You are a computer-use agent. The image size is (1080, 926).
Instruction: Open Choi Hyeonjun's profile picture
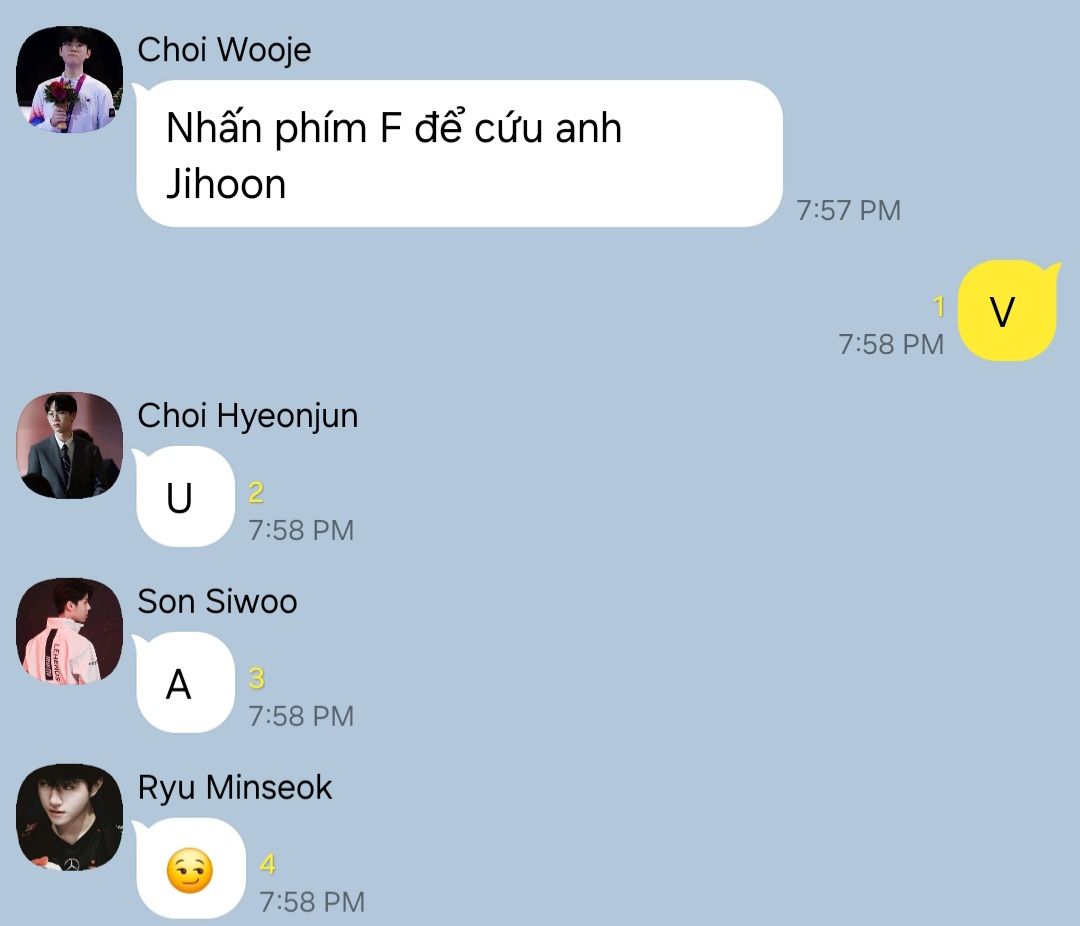click(x=70, y=445)
